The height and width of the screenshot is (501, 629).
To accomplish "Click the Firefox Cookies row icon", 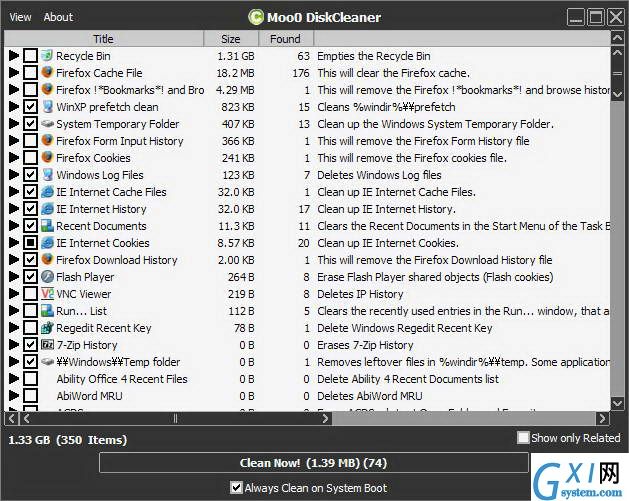I will (47, 157).
